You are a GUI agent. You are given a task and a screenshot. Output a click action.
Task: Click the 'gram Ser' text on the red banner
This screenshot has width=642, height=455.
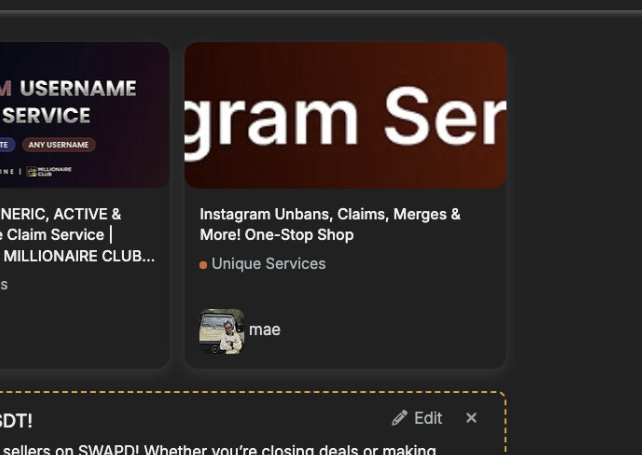click(x=345, y=121)
